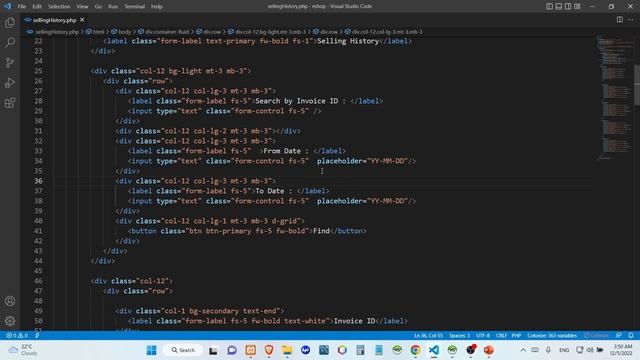Viewport: 640px width, 360px height.
Task: Click the VS Code logo icon
Action: coord(7,6)
